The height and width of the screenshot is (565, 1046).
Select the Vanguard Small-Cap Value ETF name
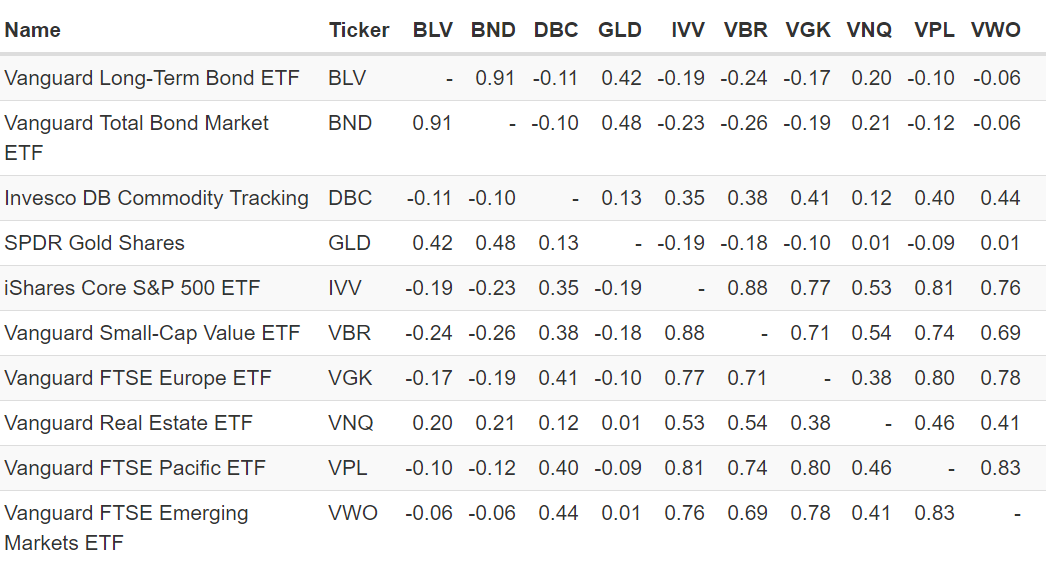(152, 333)
